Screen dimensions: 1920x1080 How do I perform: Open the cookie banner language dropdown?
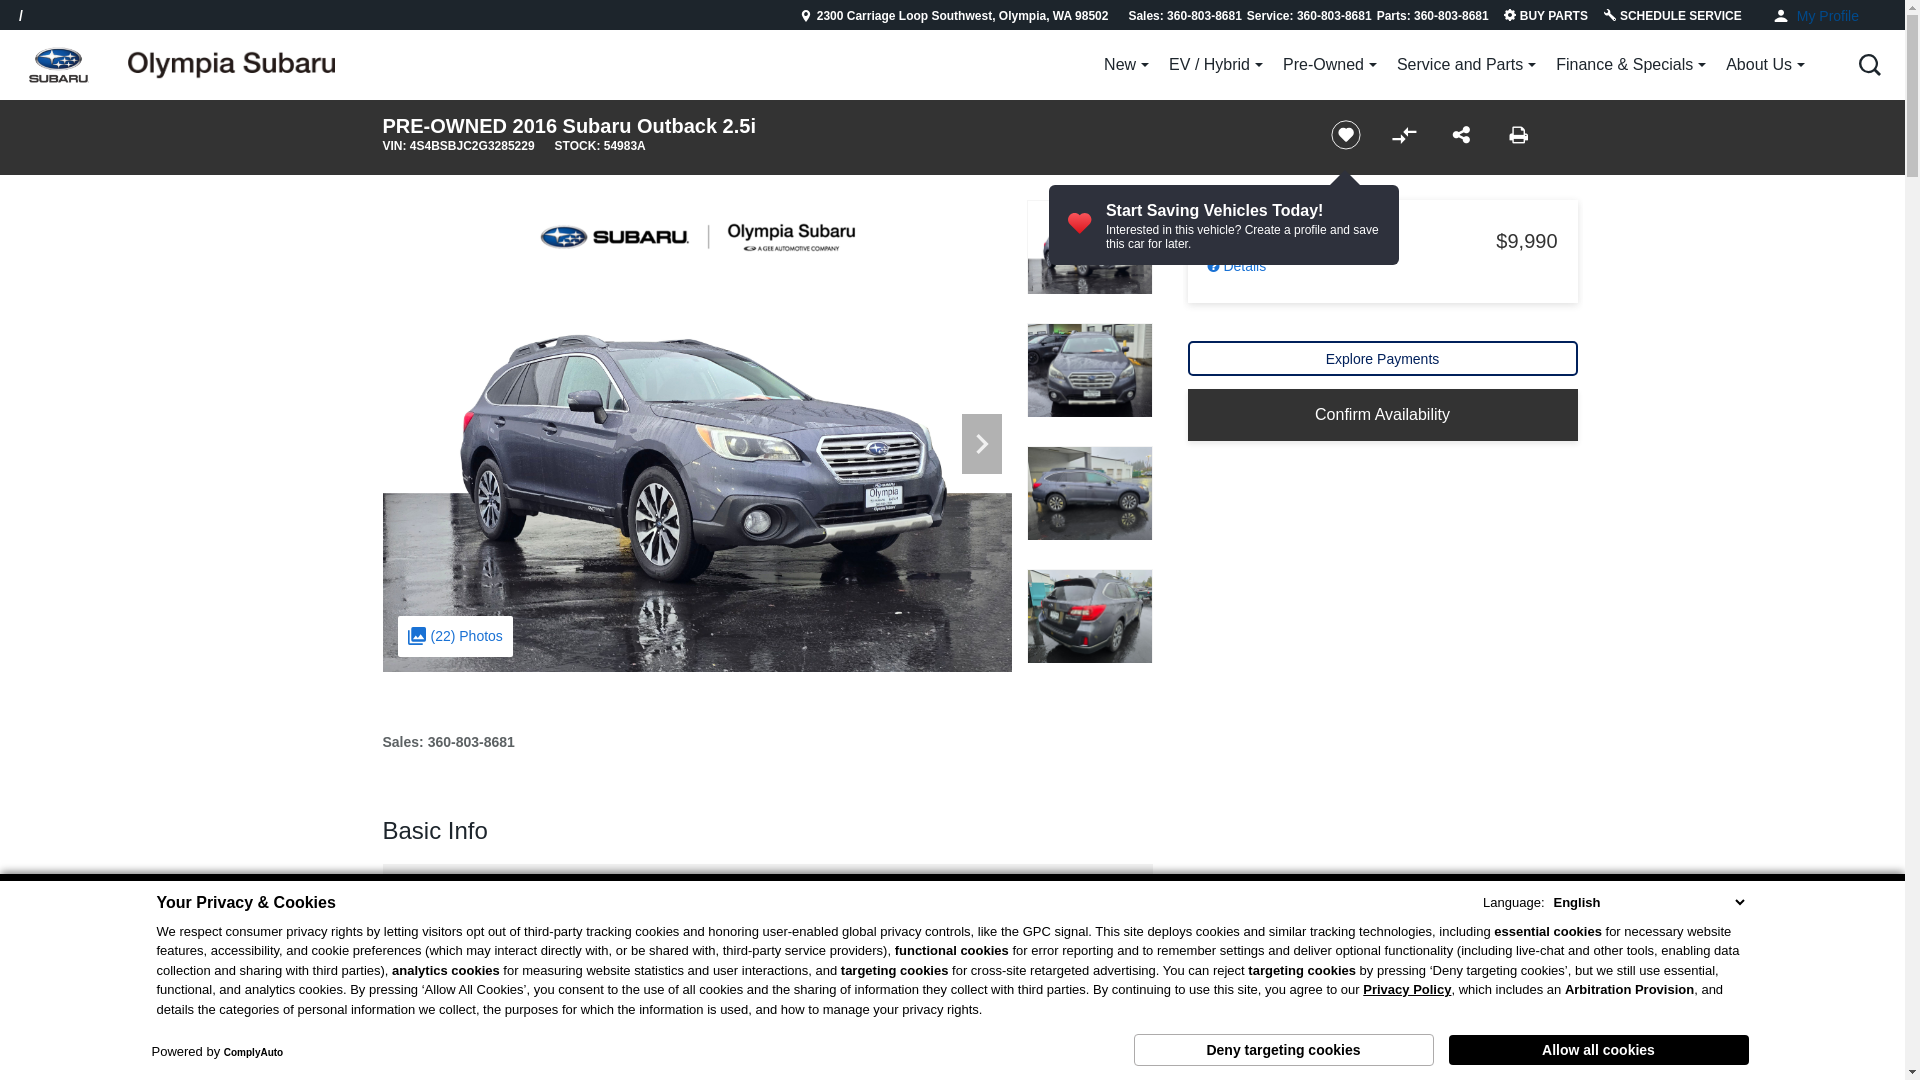coord(1649,902)
